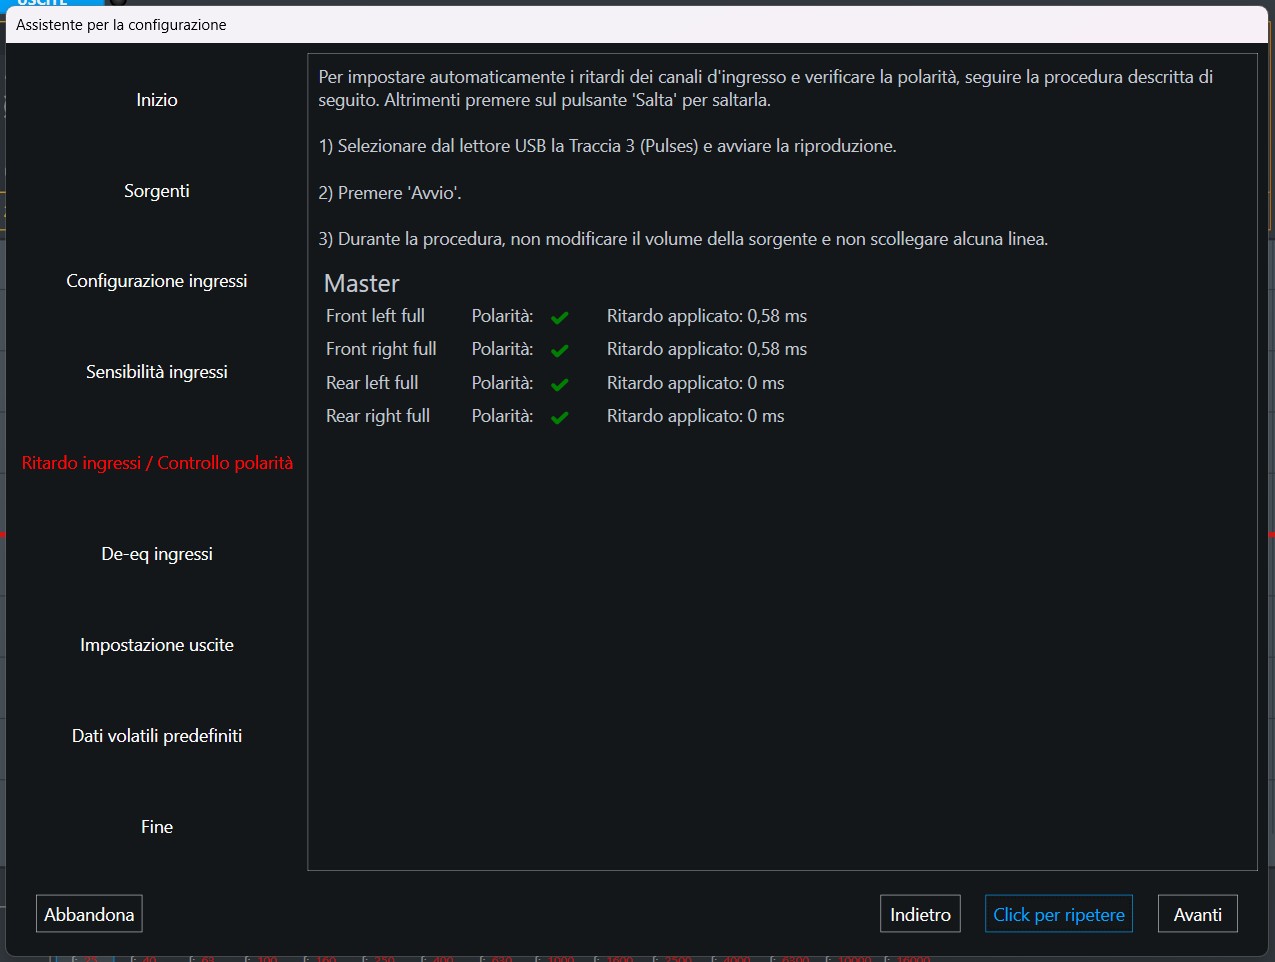The width and height of the screenshot is (1275, 962).
Task: Click instruction 3 about source volume
Action: coord(683,239)
